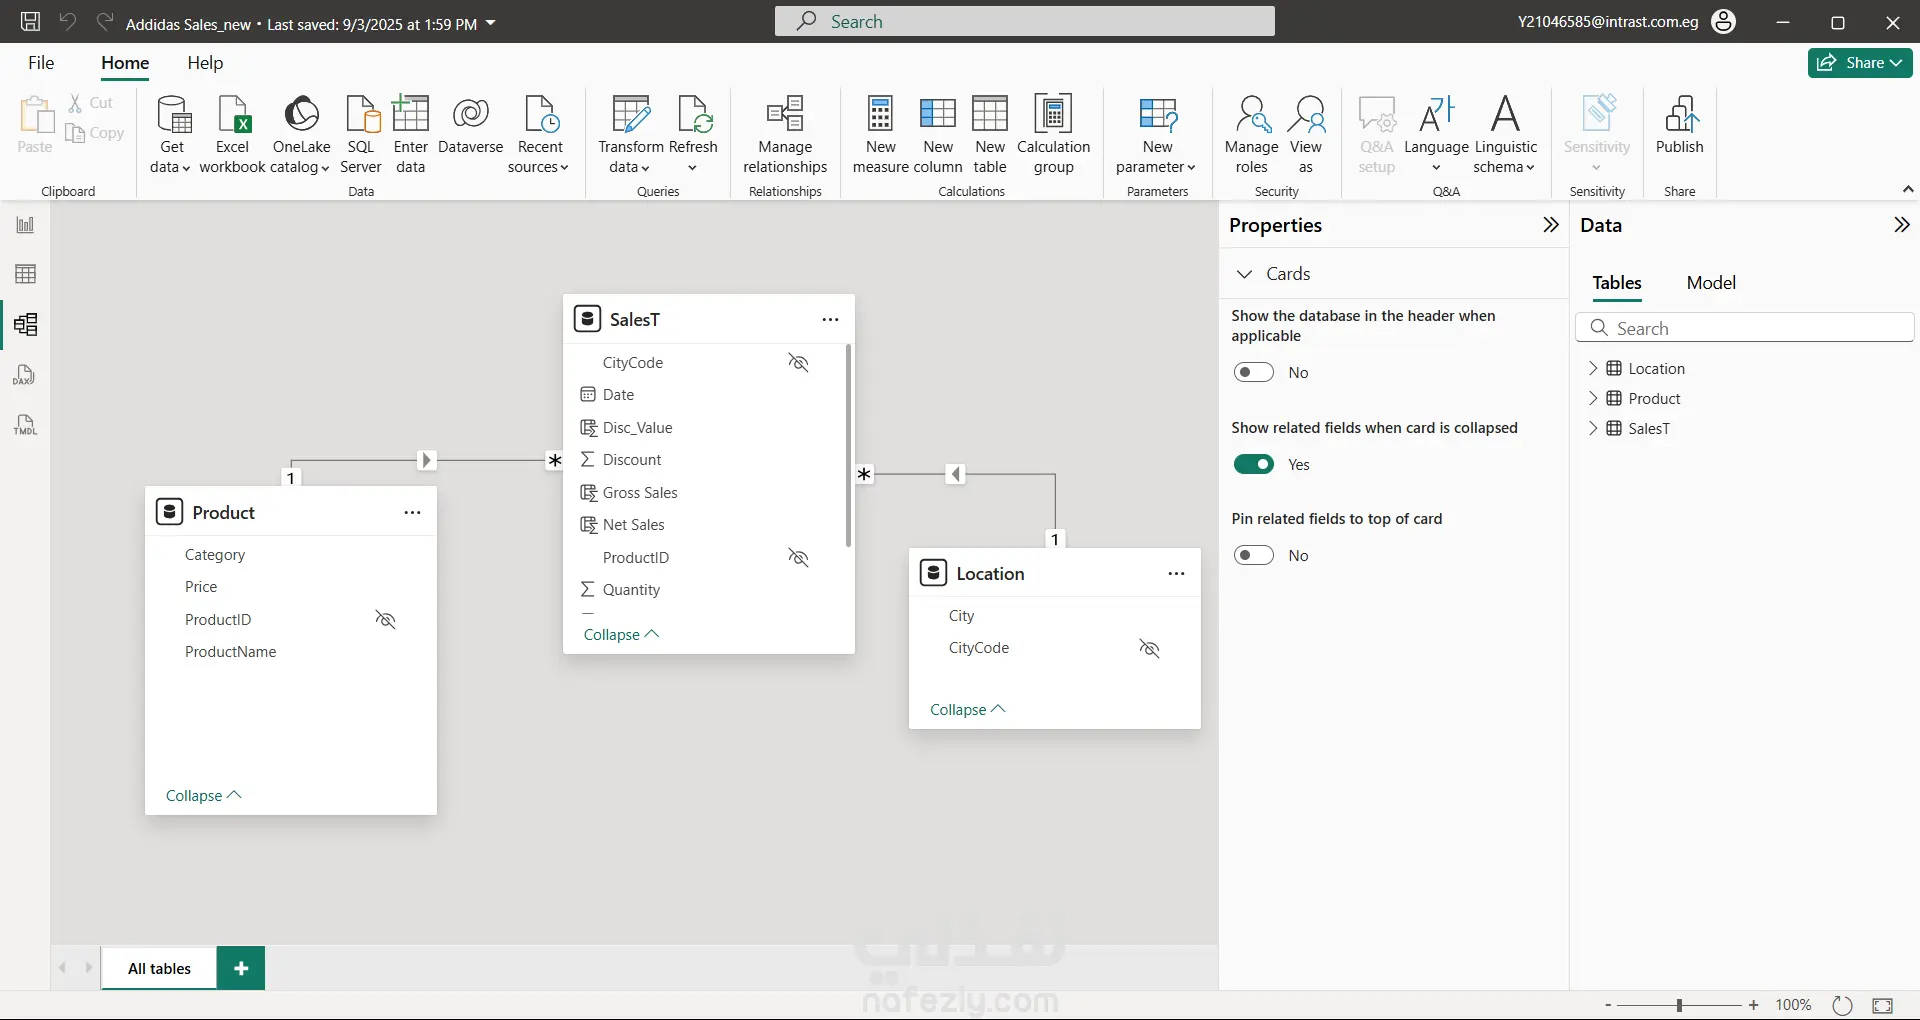Click the Publish icon
This screenshot has height=1020, width=1920.
tap(1679, 116)
